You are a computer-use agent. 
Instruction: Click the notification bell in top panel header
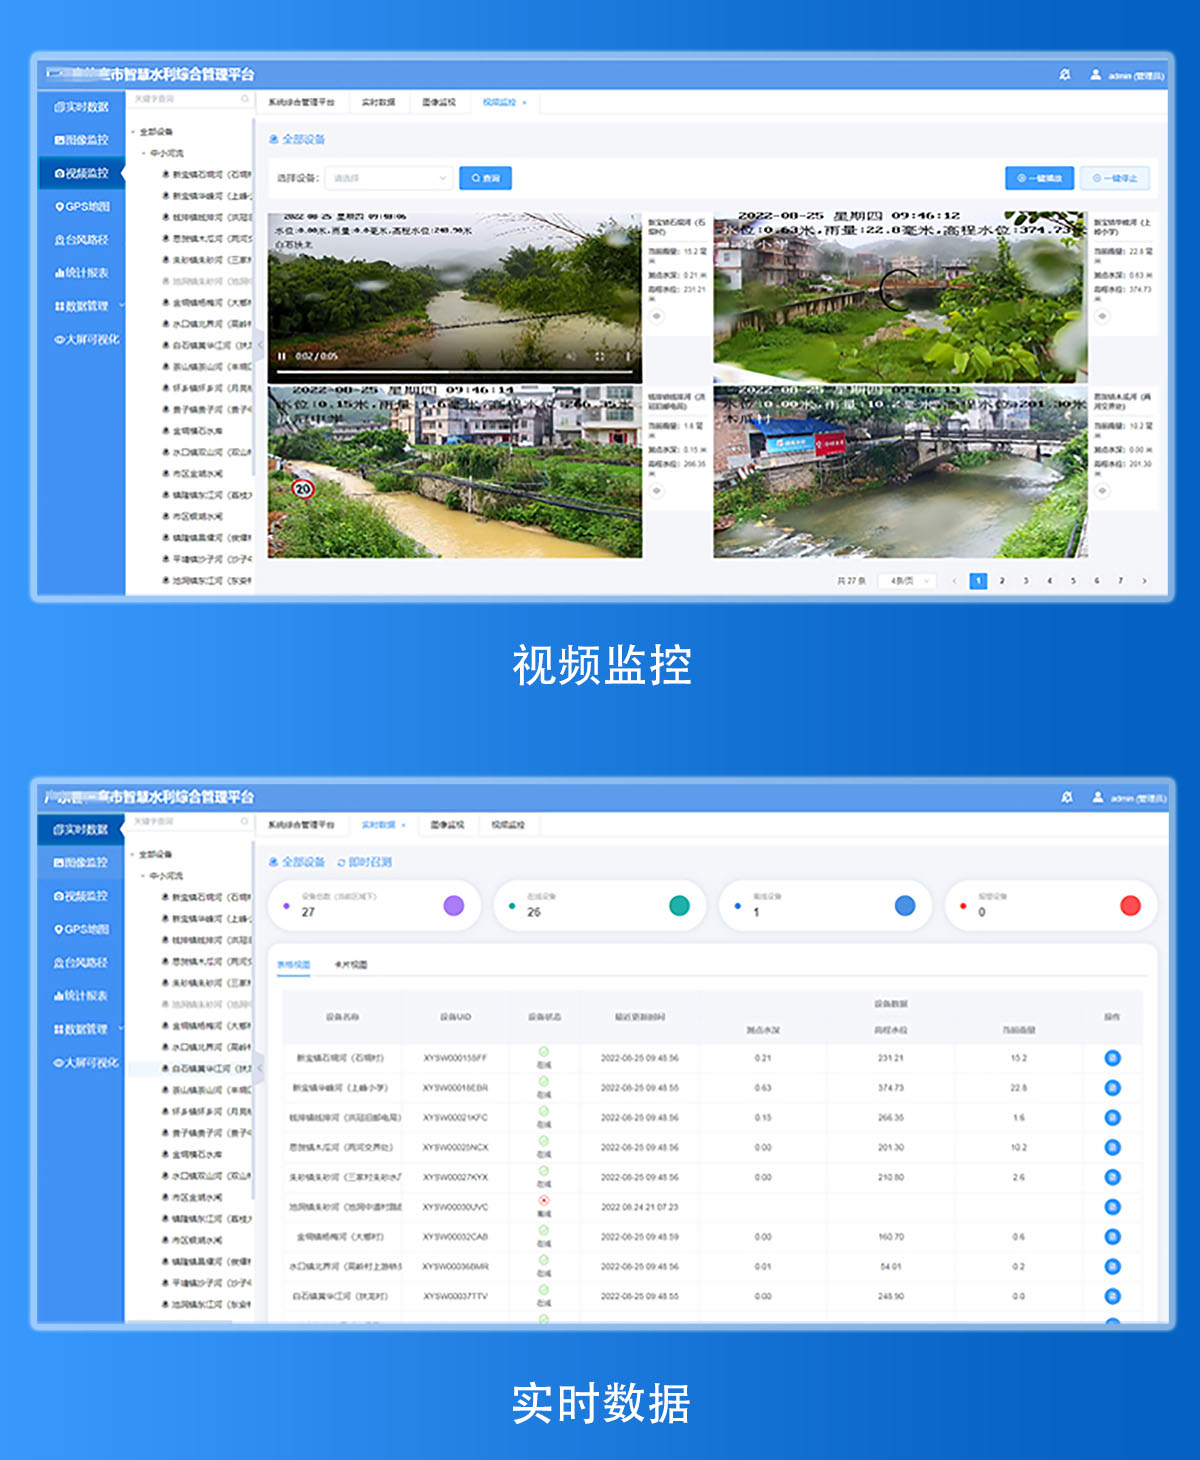(1065, 75)
